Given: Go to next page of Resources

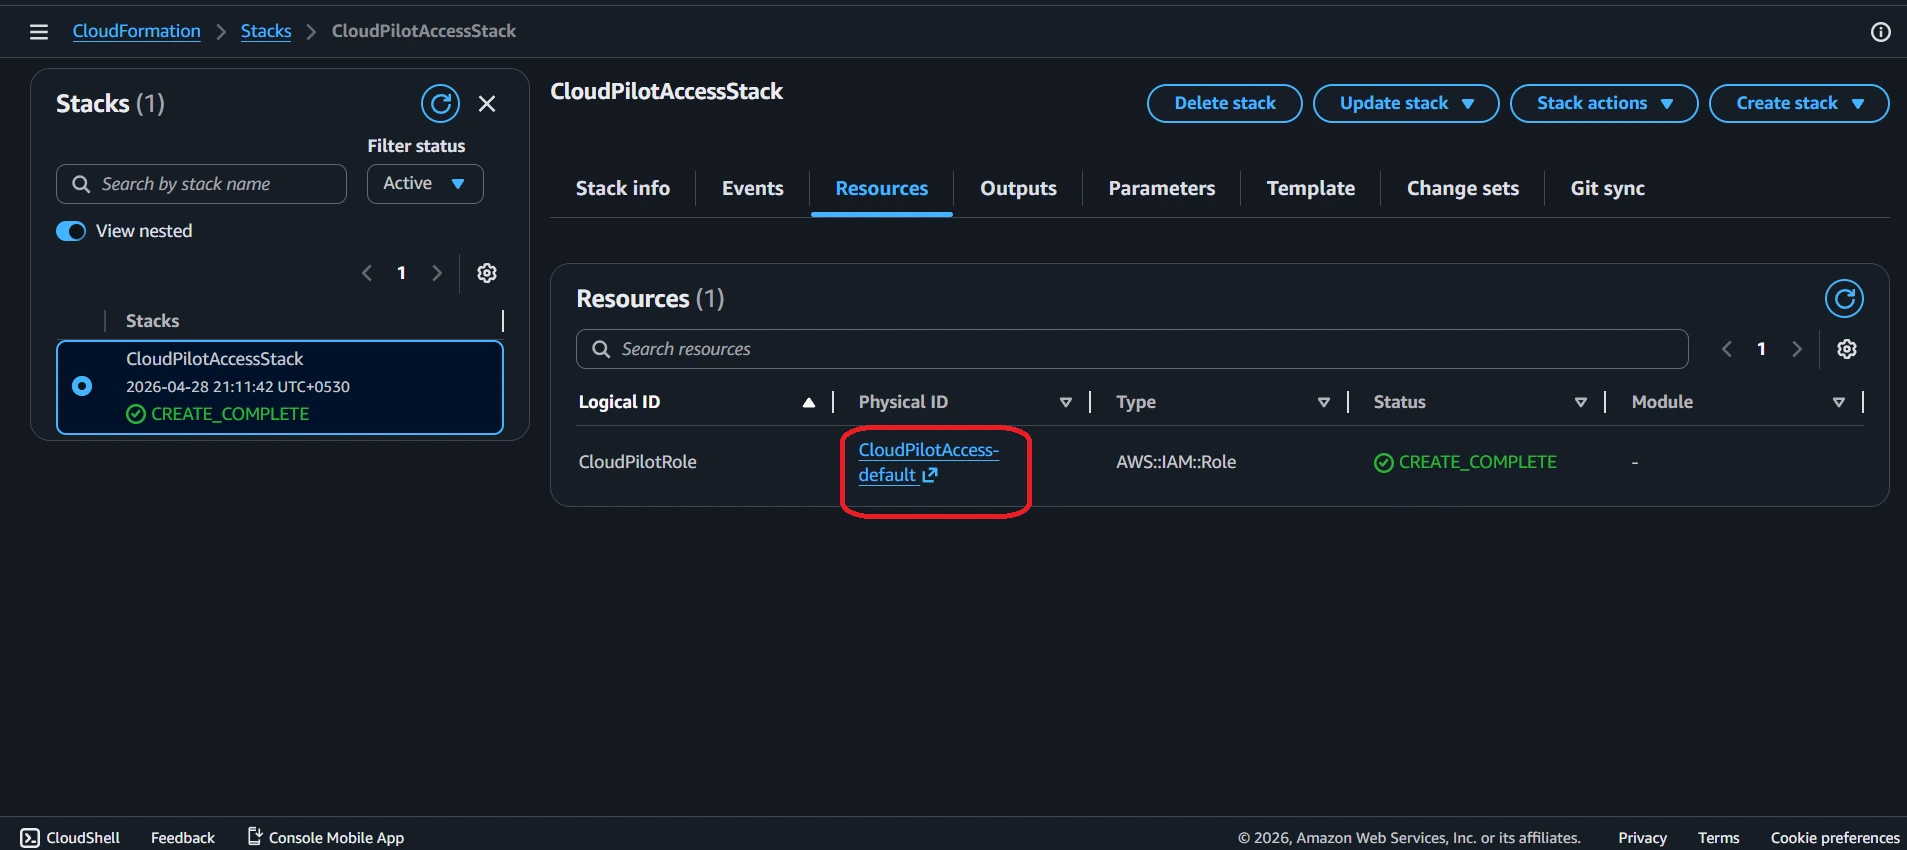Looking at the screenshot, I should [1797, 349].
